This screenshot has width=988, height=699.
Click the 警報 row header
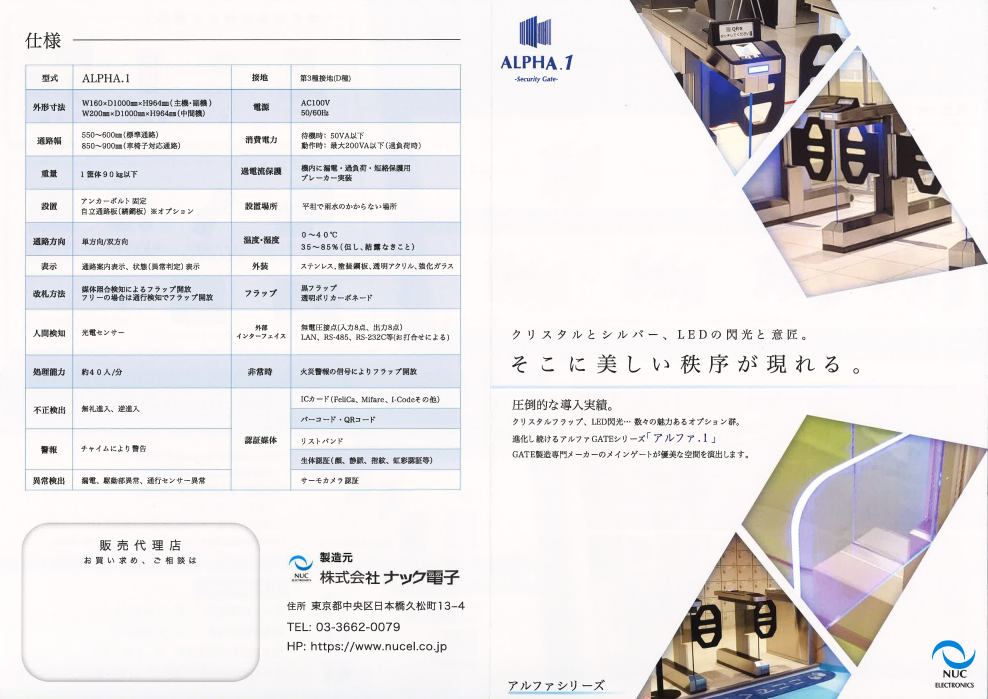pos(49,449)
